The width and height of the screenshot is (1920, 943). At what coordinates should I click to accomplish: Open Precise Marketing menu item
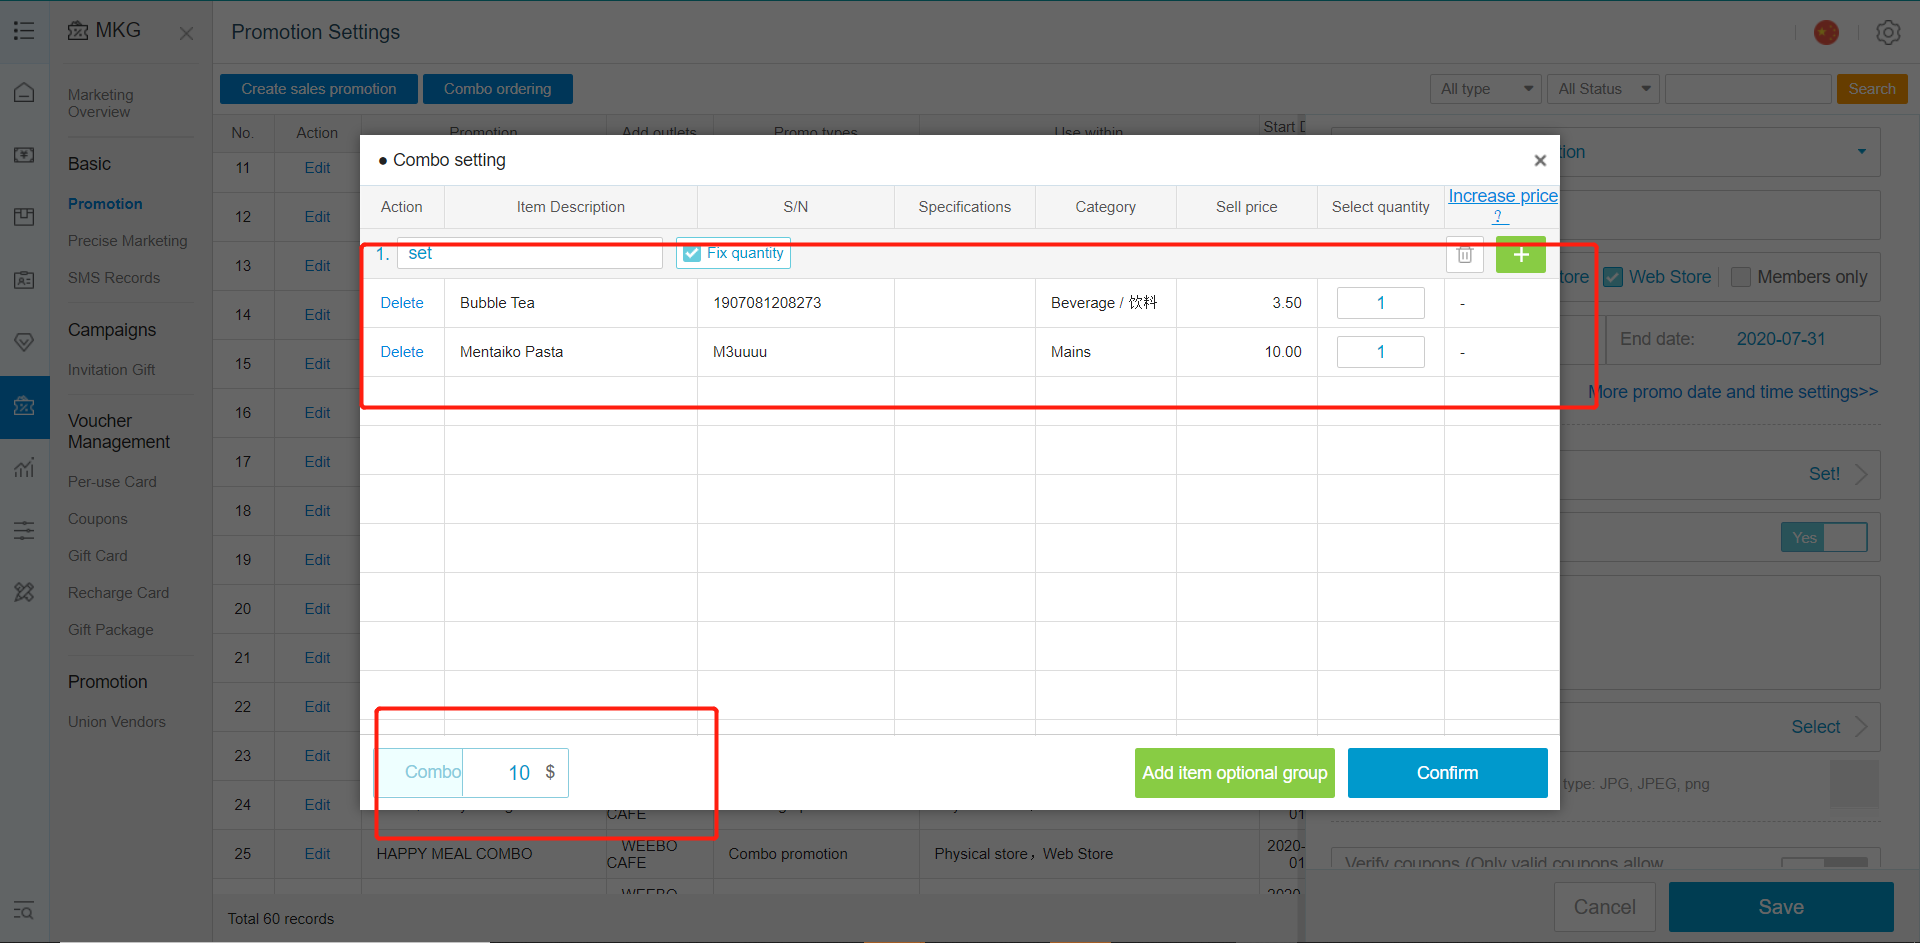tap(127, 241)
